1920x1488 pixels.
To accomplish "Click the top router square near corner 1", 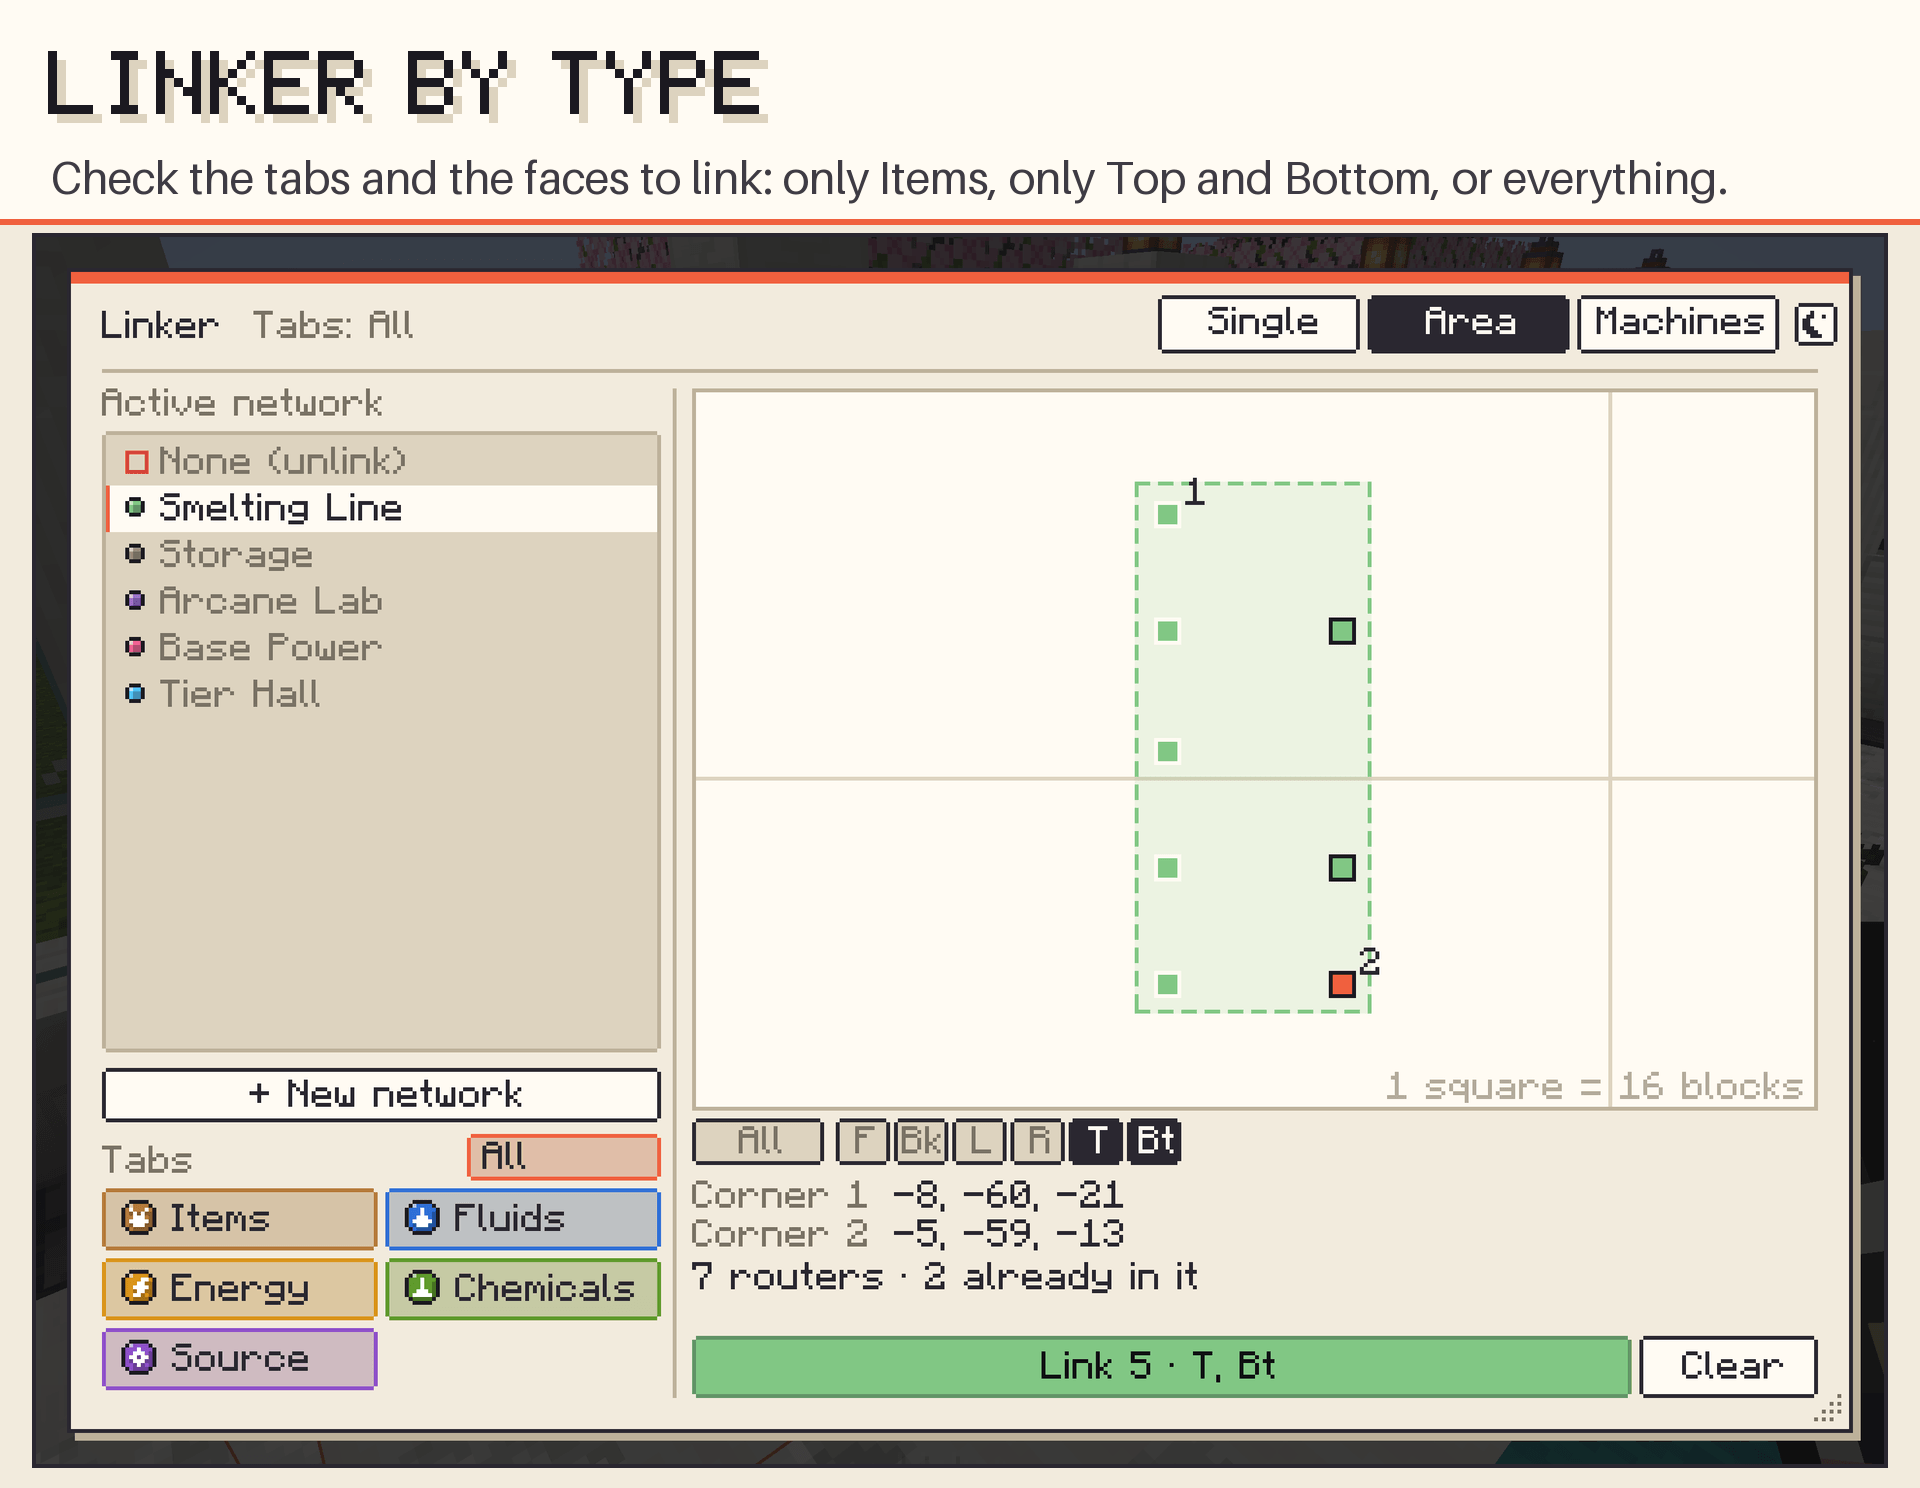I will coord(1167,514).
